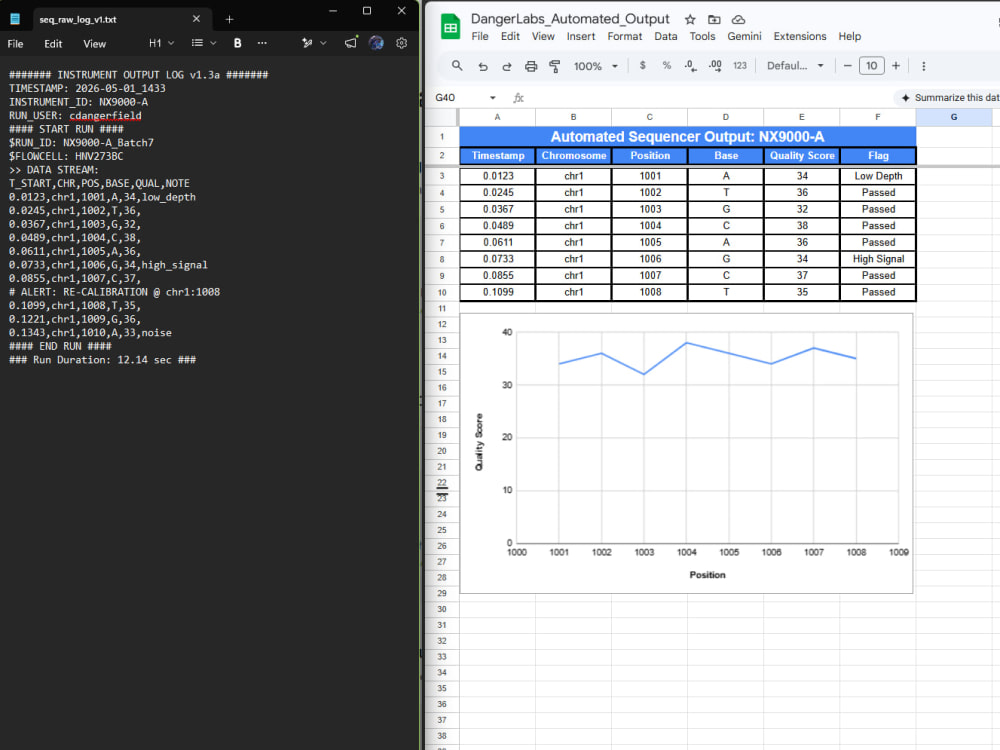Click the Automated Sequencer Output title cell

coord(688,136)
